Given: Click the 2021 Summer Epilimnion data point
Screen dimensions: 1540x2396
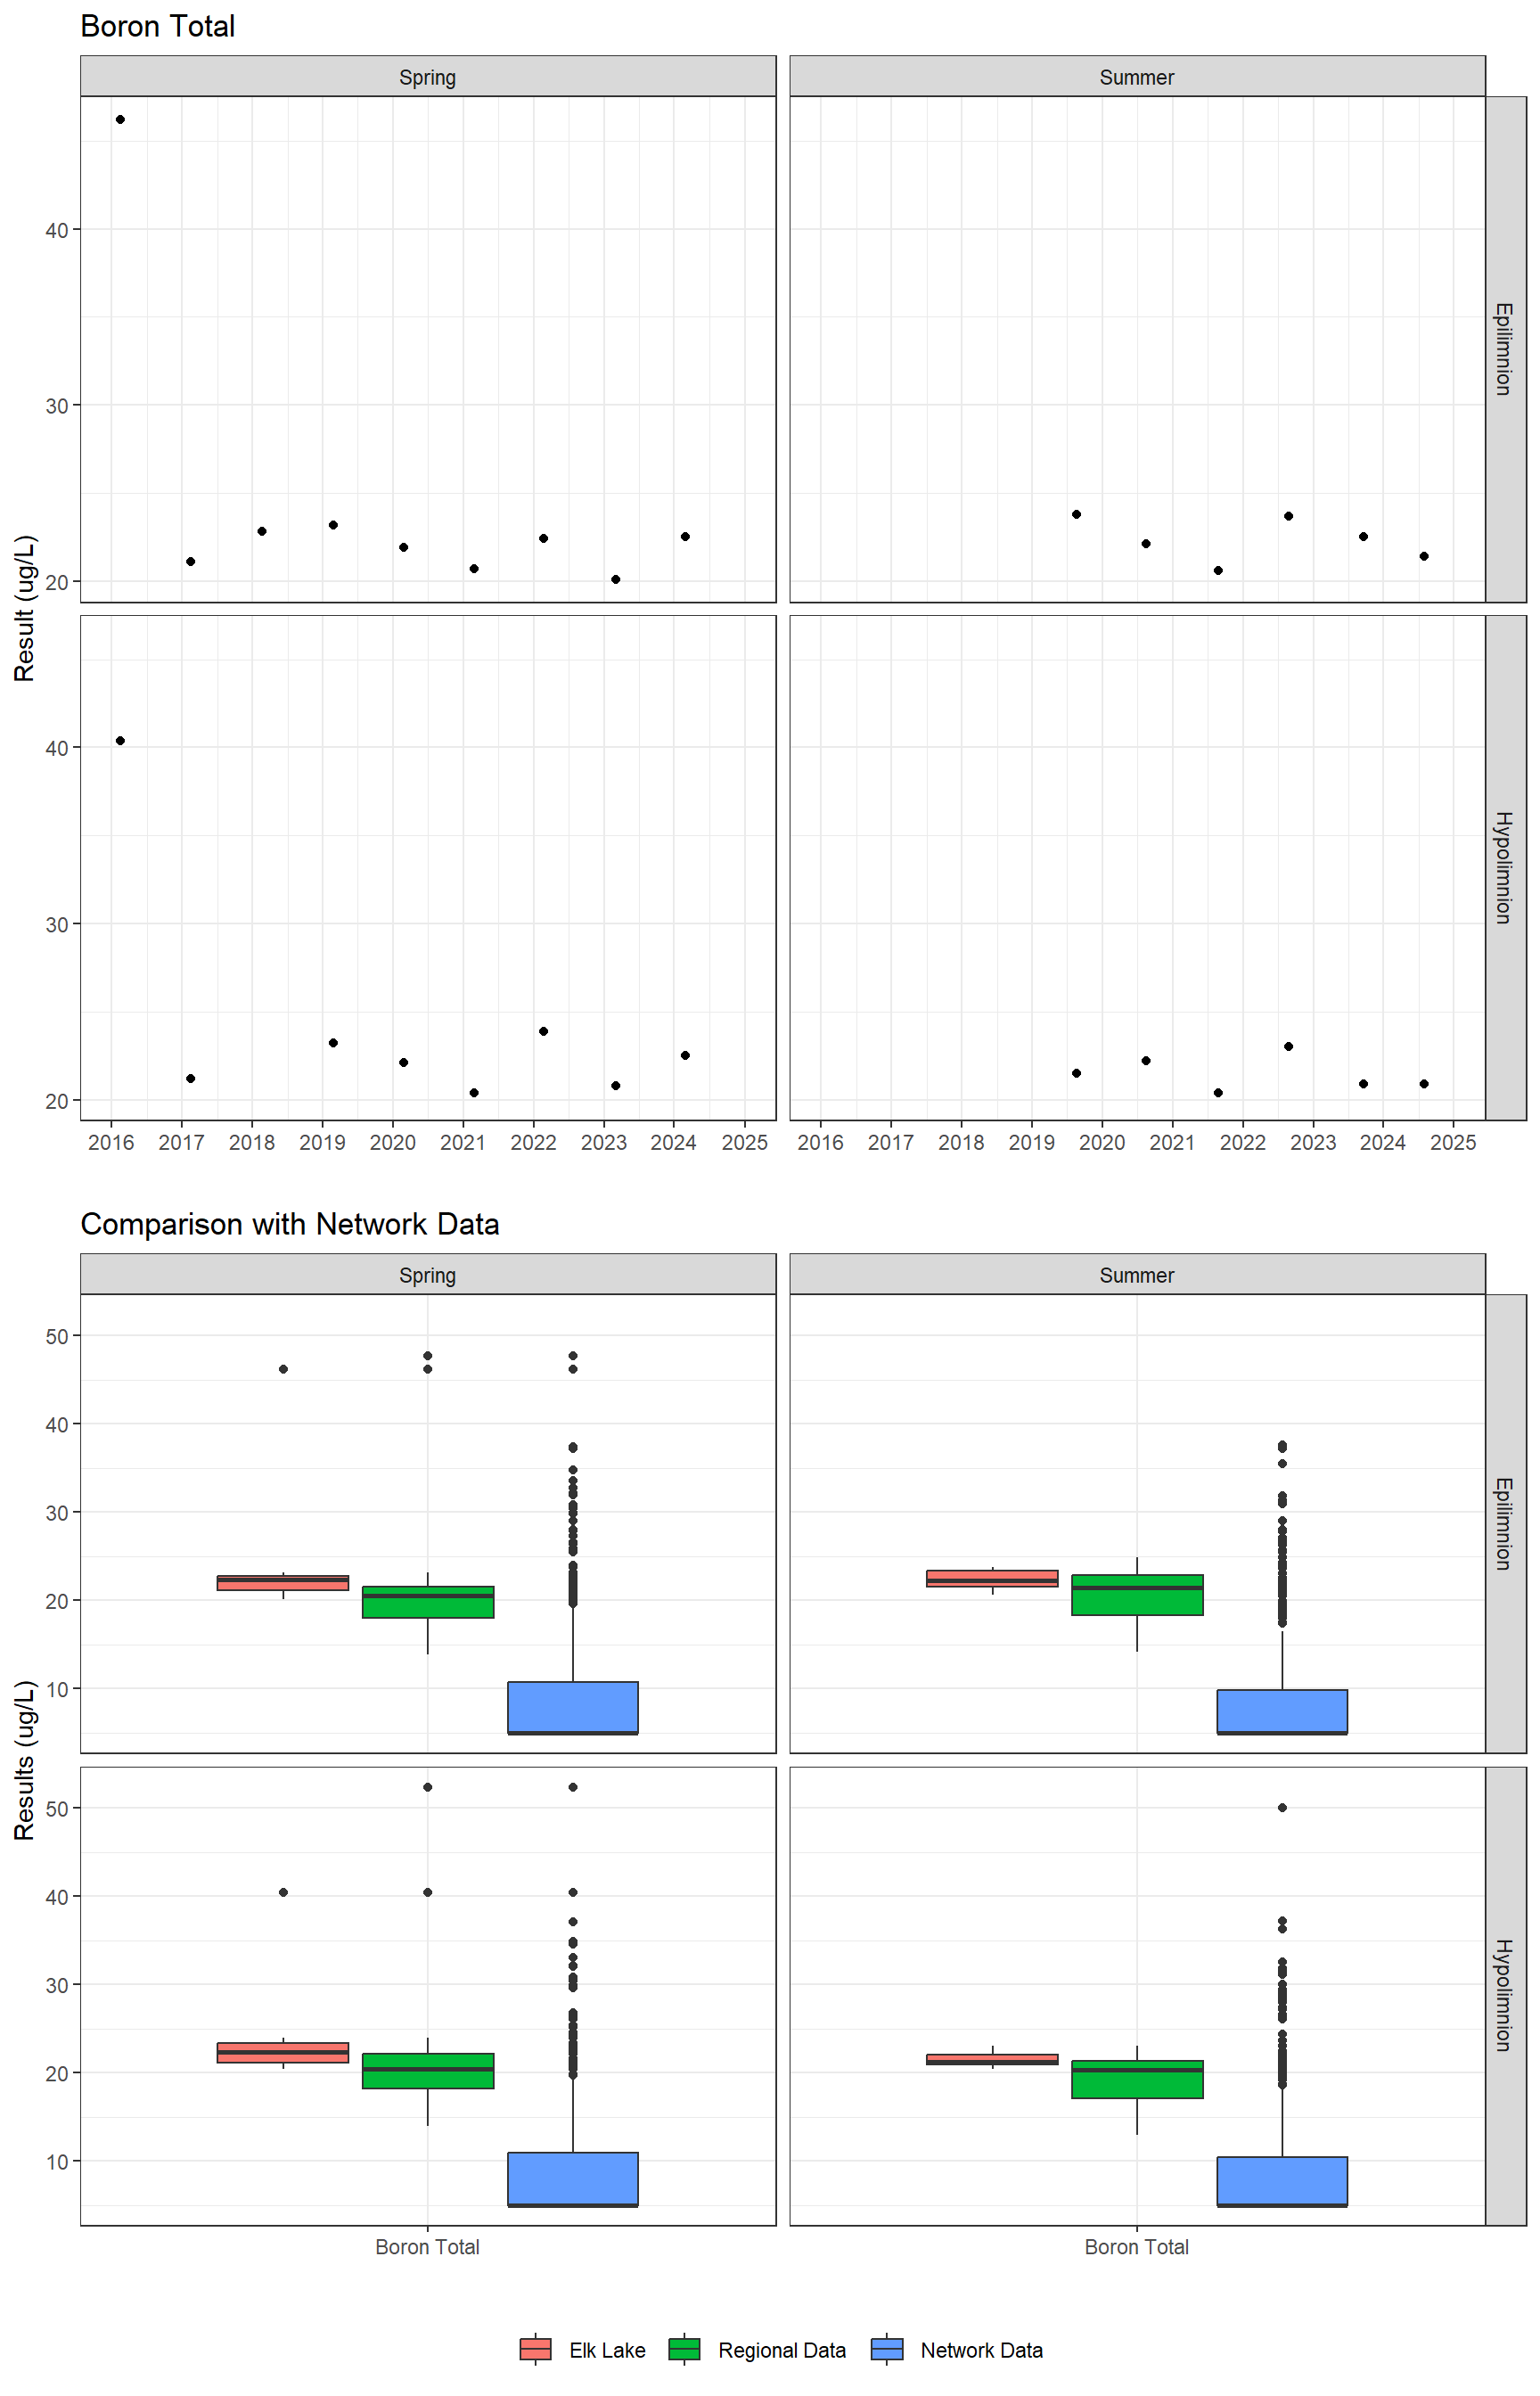Looking at the screenshot, I should click(1218, 570).
